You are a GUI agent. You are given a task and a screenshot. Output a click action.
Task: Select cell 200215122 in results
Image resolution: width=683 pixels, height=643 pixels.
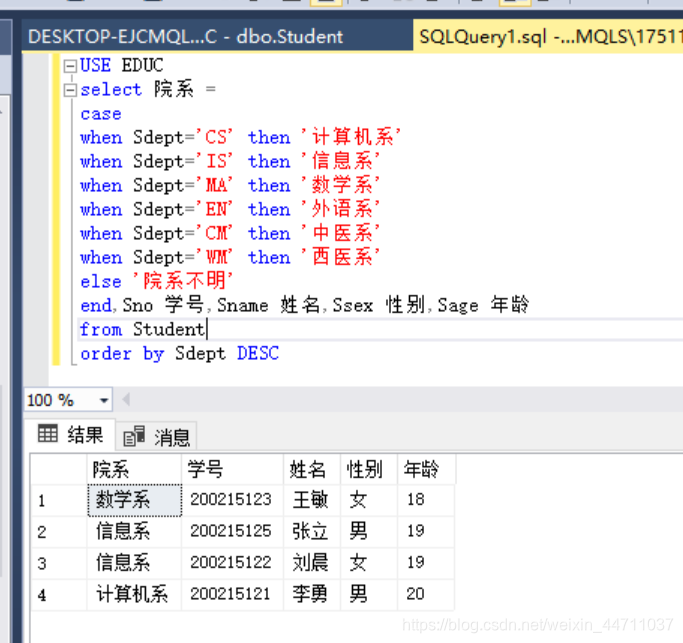pos(232,563)
